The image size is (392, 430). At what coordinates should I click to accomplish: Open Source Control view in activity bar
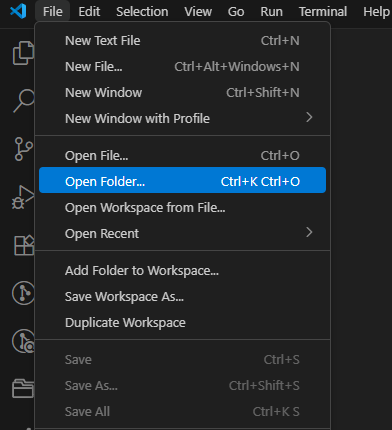[x=24, y=149]
